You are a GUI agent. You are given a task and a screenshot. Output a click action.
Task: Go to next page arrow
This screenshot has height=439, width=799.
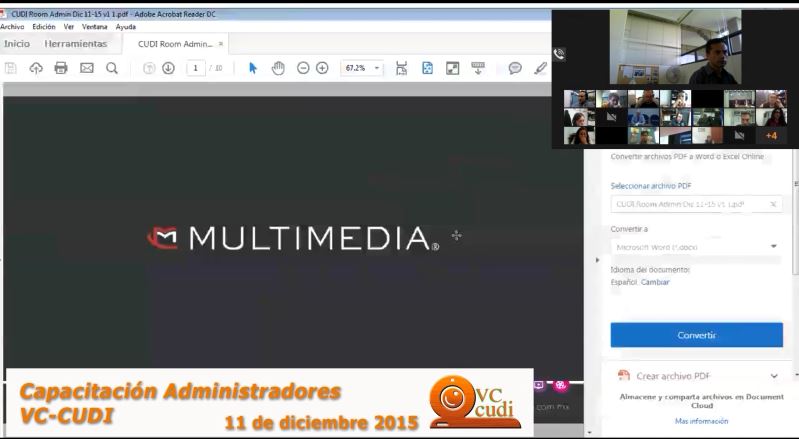pyautogui.click(x=168, y=68)
